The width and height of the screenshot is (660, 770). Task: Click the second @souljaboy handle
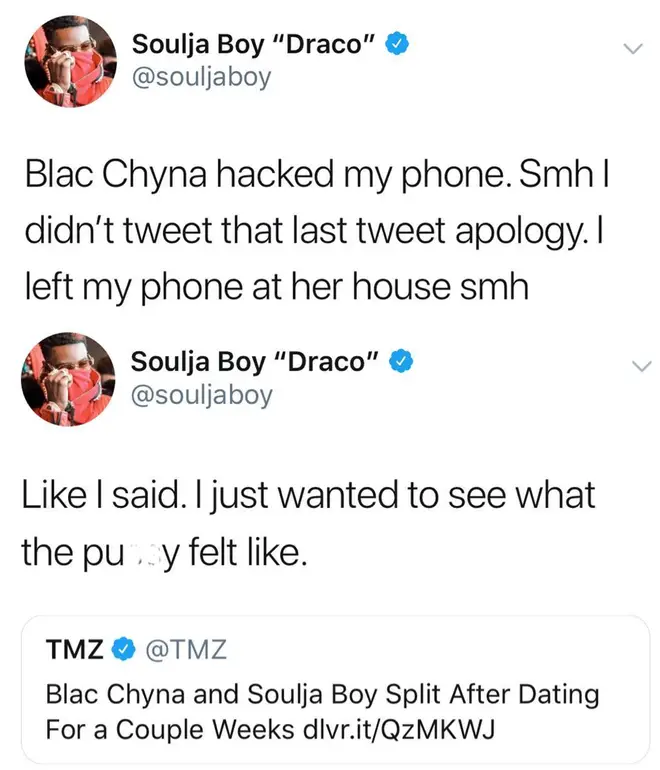click(x=202, y=396)
